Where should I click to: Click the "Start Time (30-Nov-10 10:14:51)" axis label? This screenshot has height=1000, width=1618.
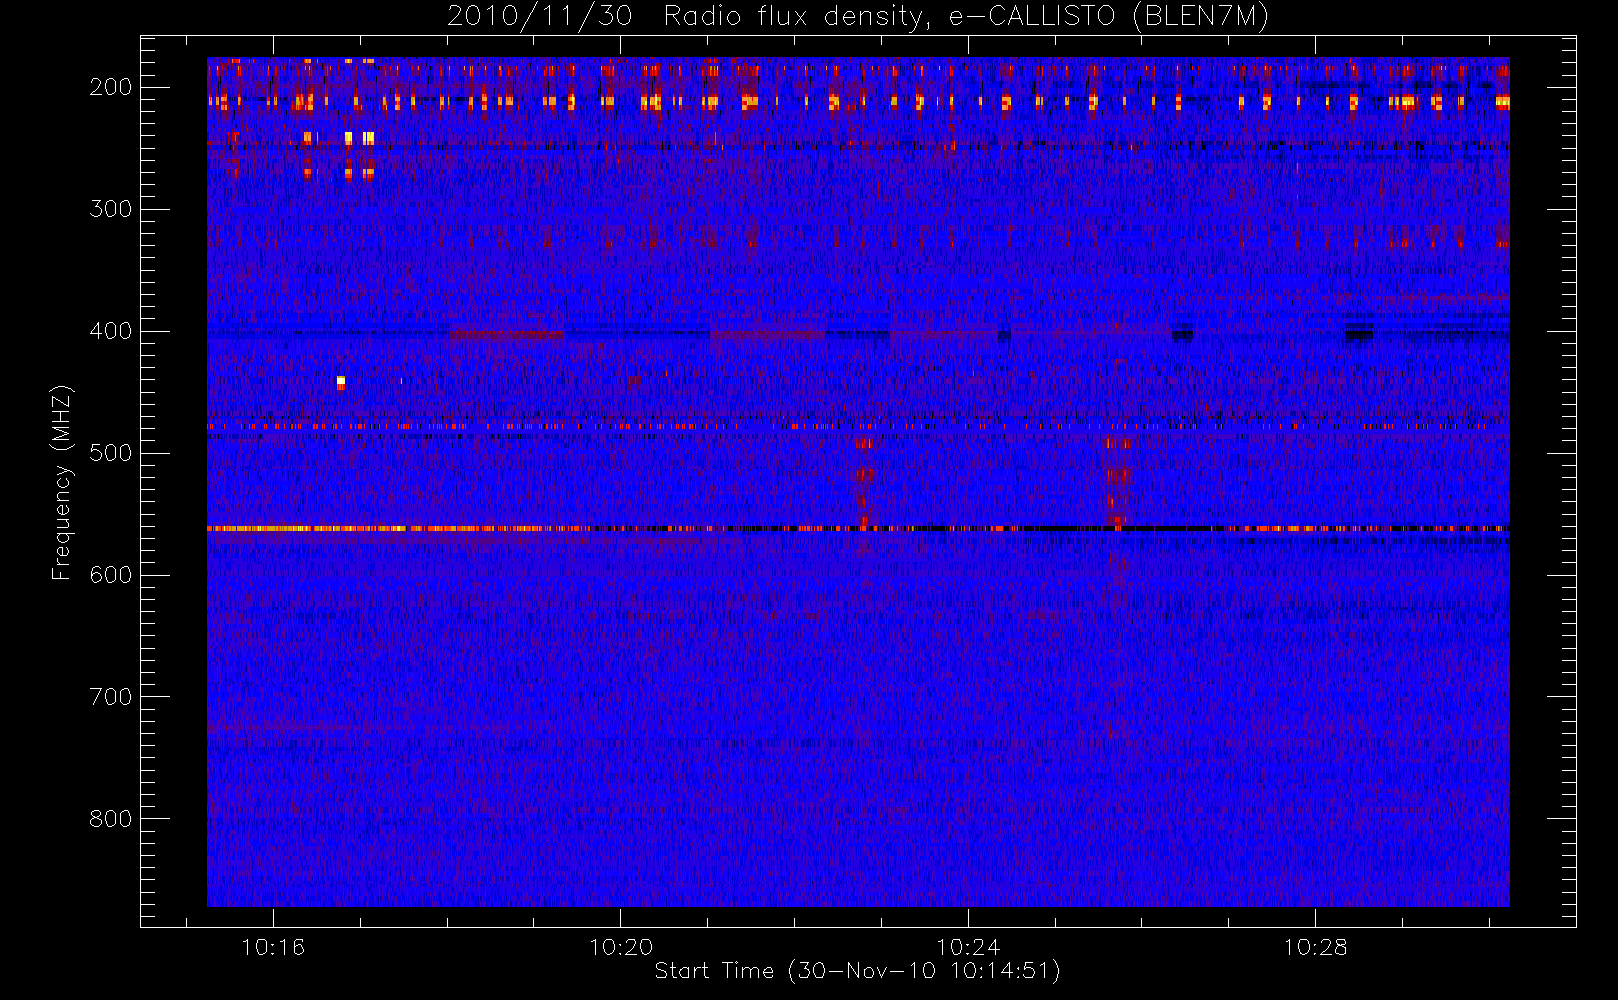(857, 971)
